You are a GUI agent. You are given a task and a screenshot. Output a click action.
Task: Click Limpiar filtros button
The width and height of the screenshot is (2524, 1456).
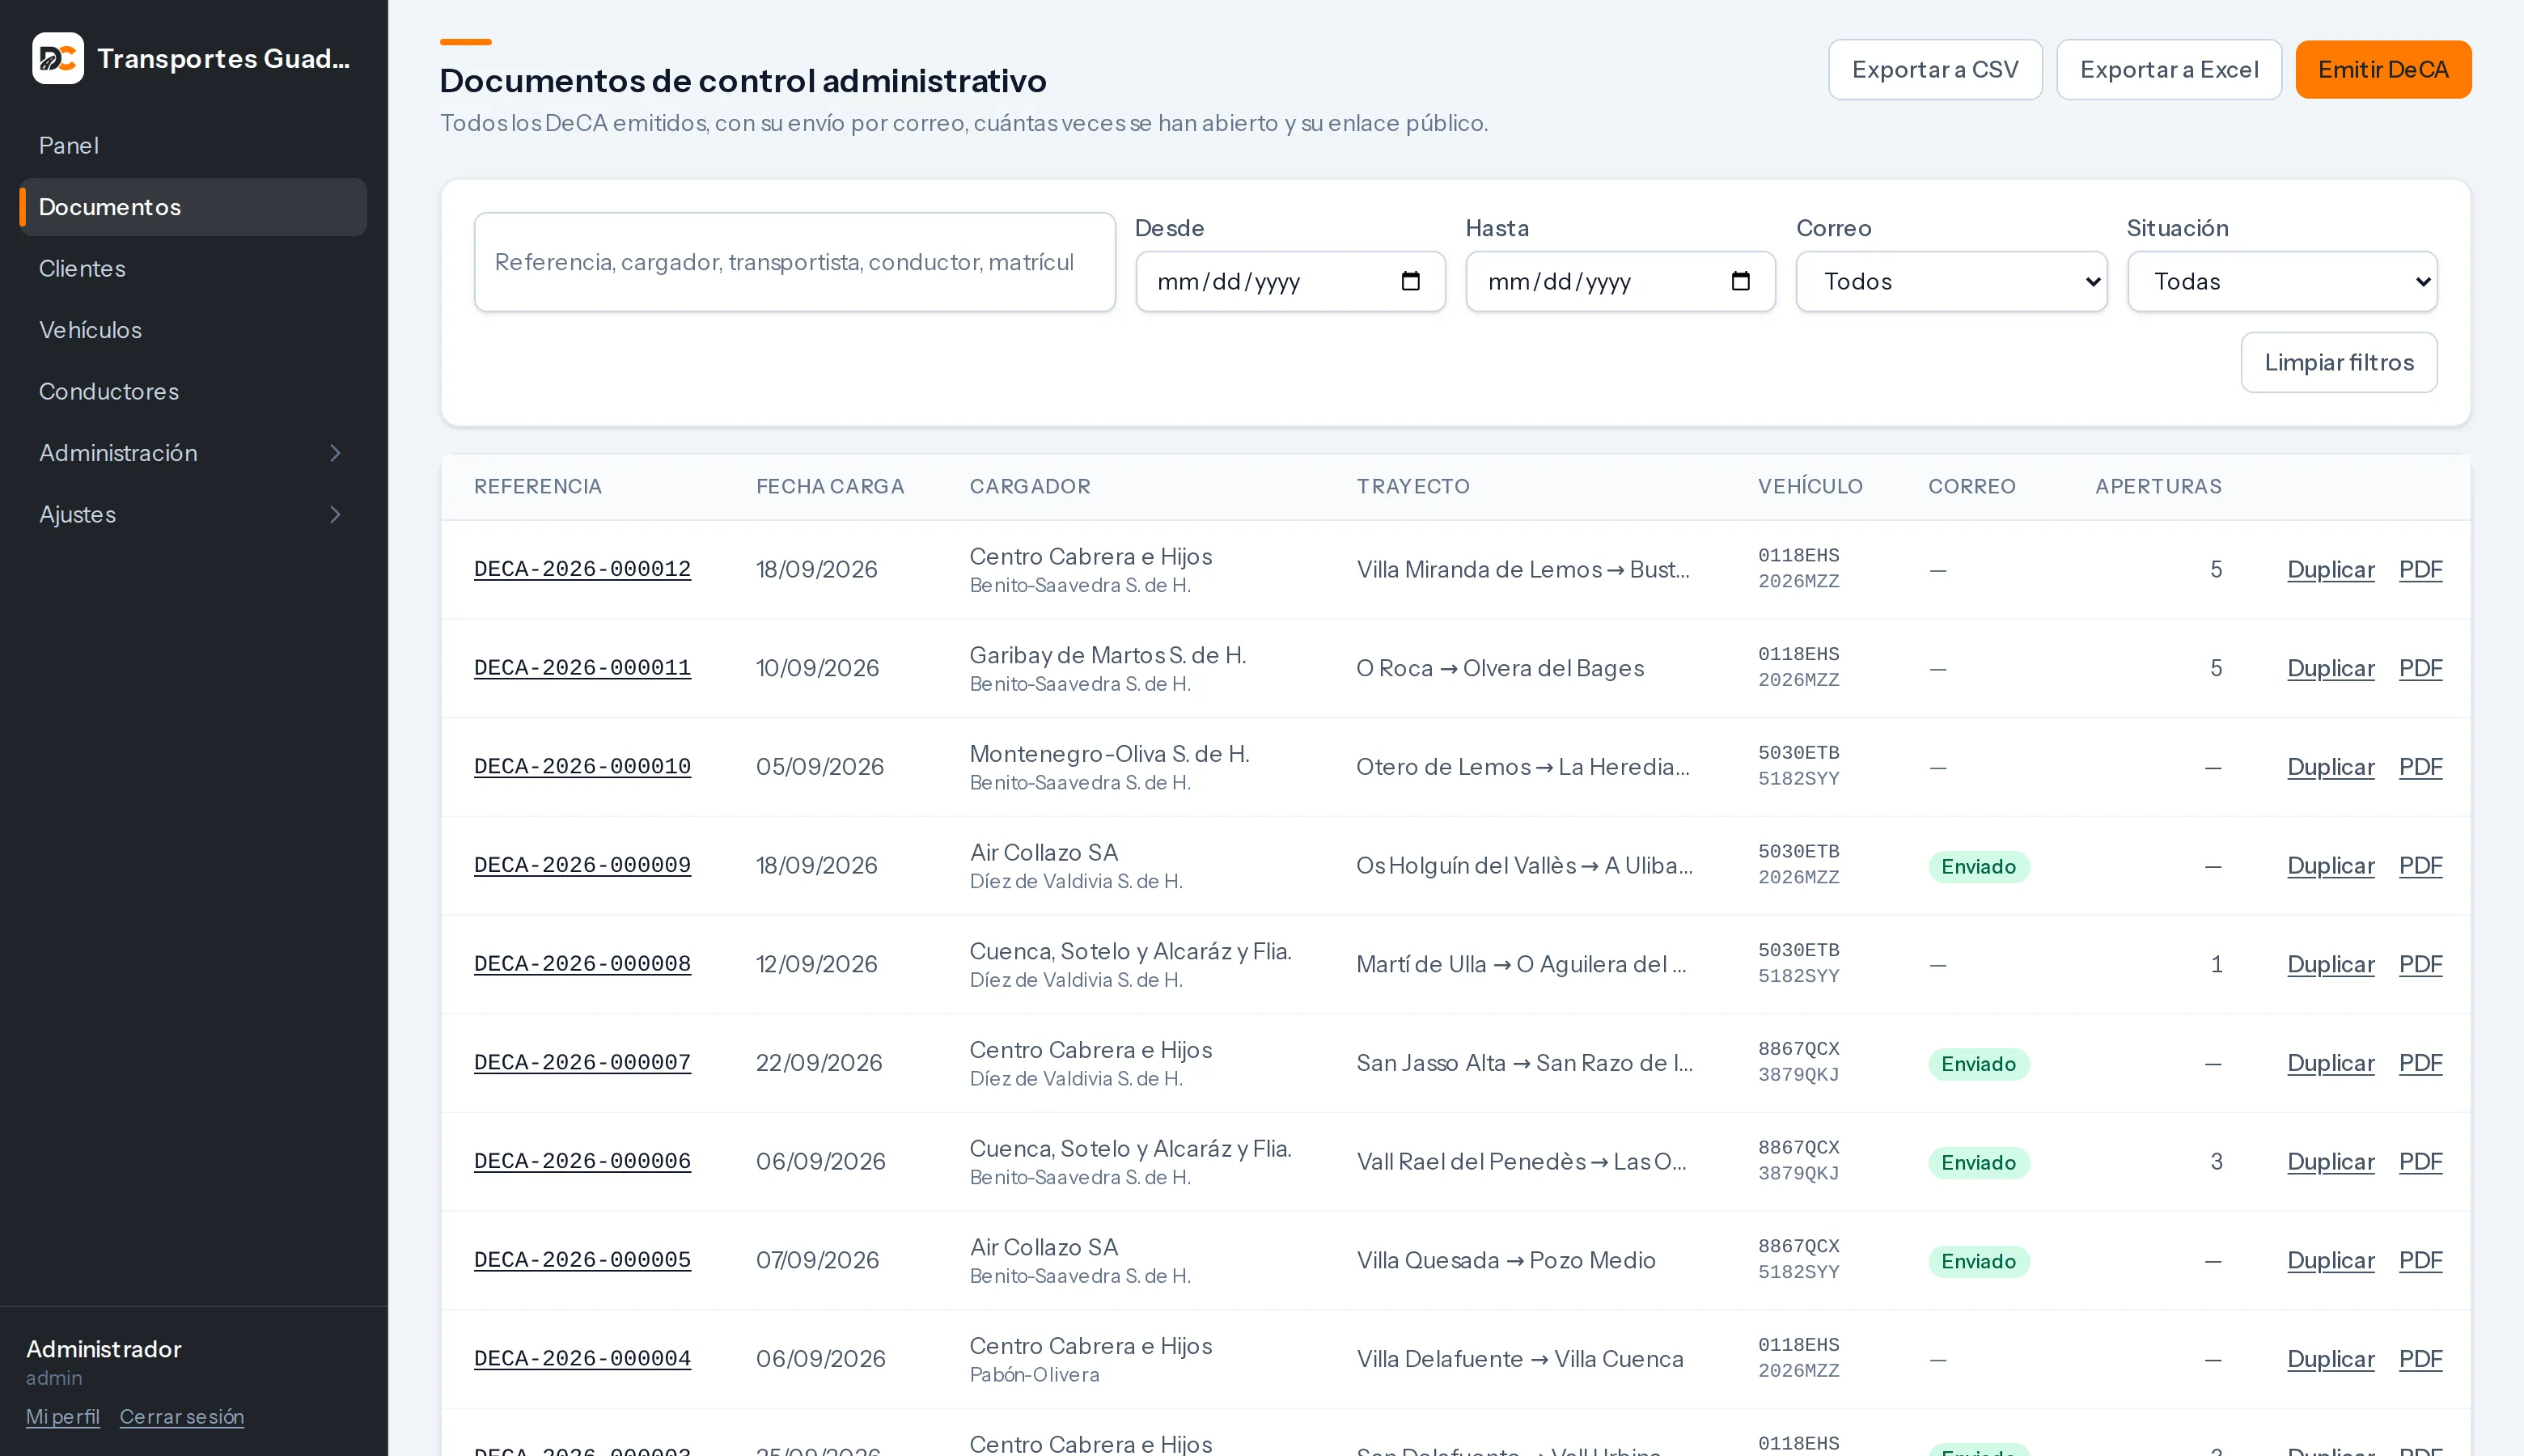pos(2339,362)
